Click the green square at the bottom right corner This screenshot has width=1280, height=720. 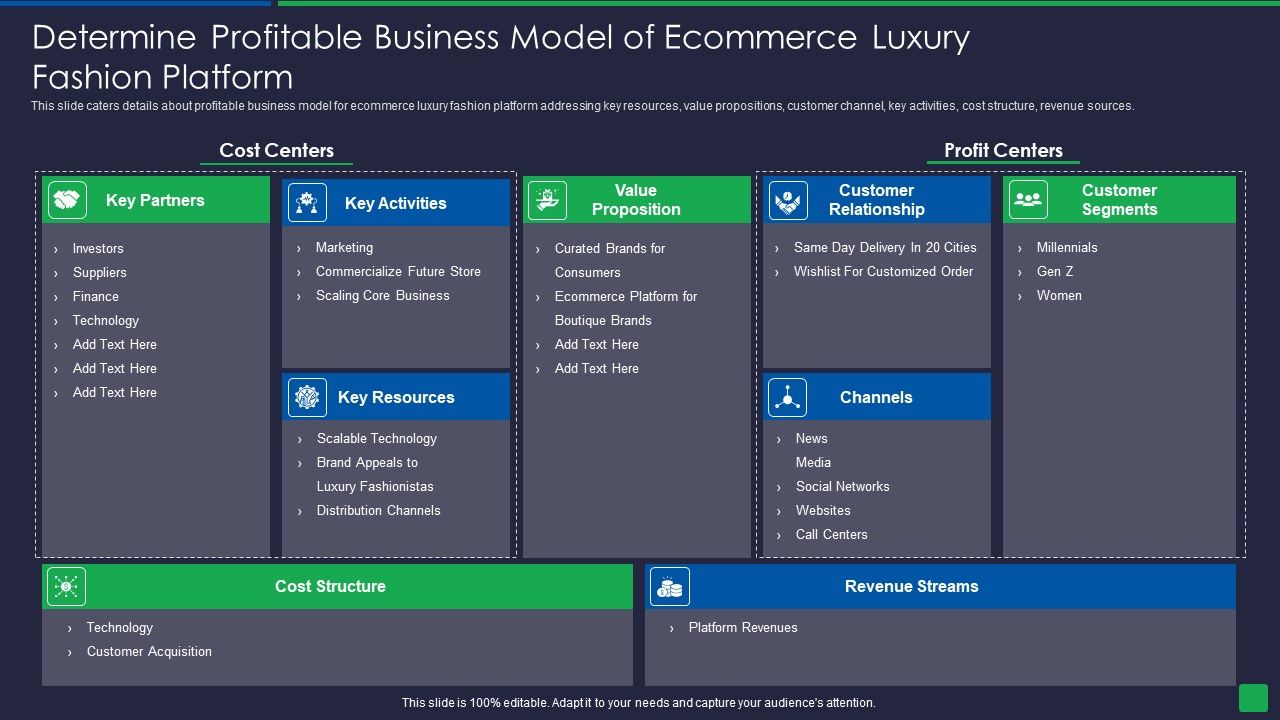coord(1253,698)
